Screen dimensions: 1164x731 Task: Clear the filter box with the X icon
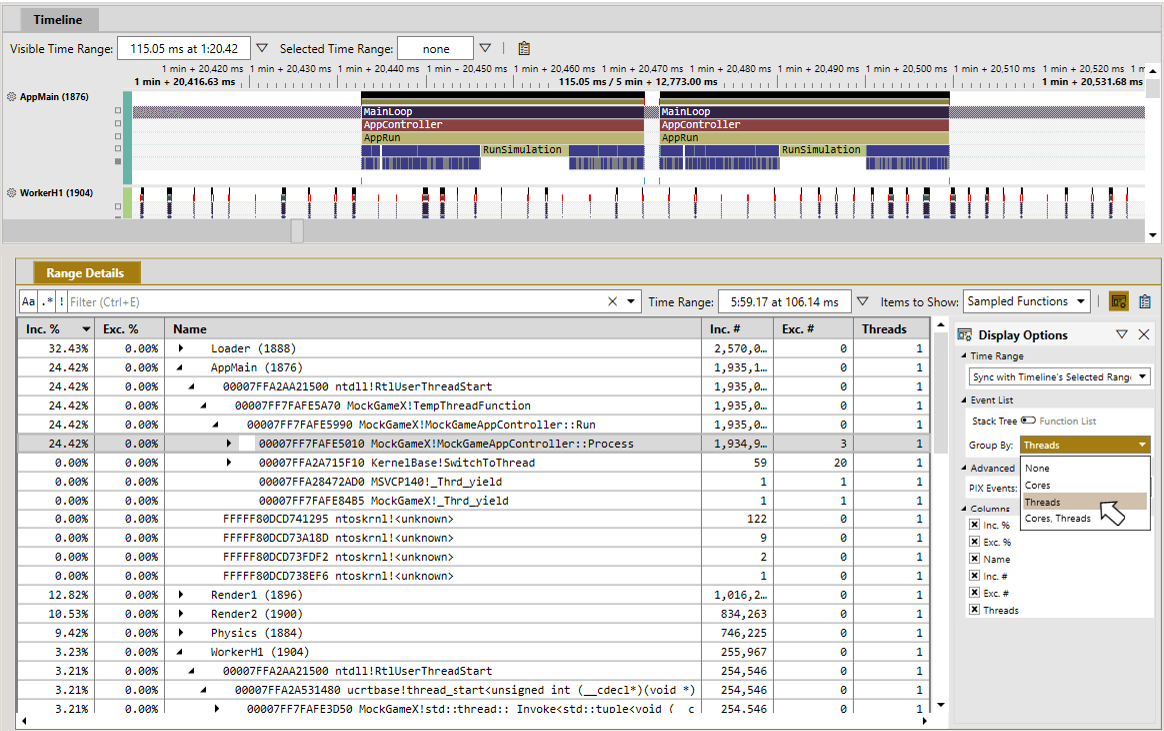612,301
